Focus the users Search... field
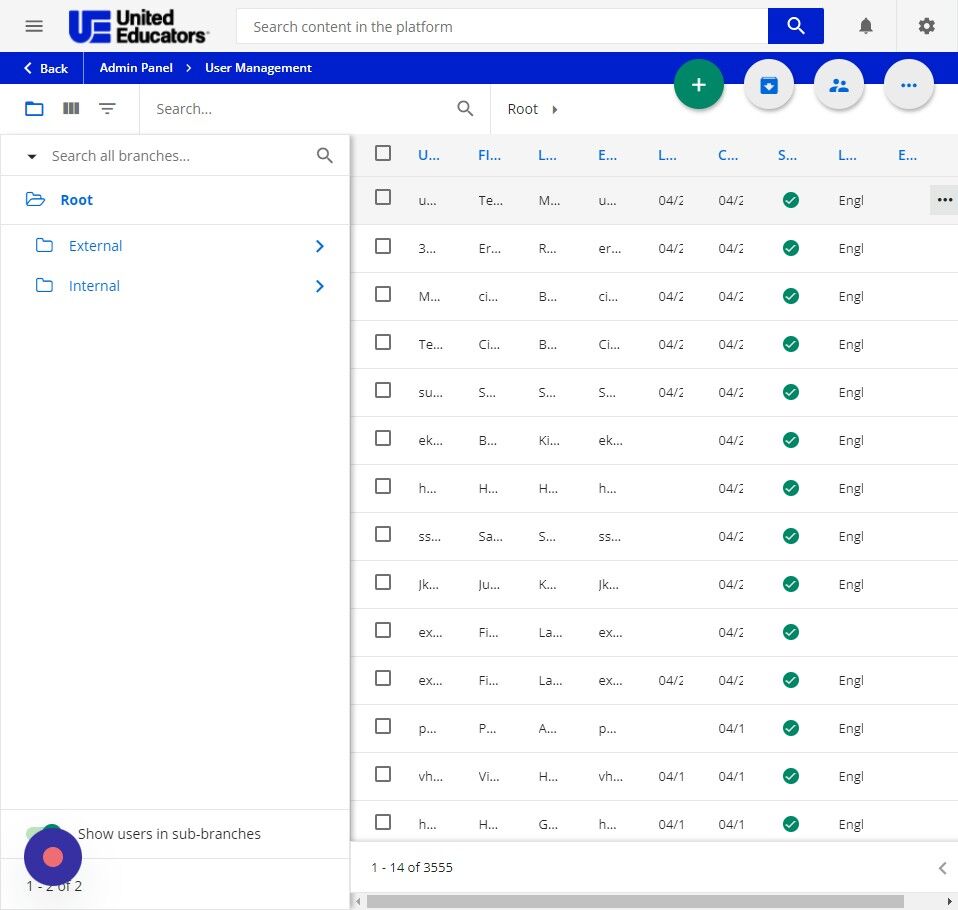The height and width of the screenshot is (910, 958). click(304, 109)
